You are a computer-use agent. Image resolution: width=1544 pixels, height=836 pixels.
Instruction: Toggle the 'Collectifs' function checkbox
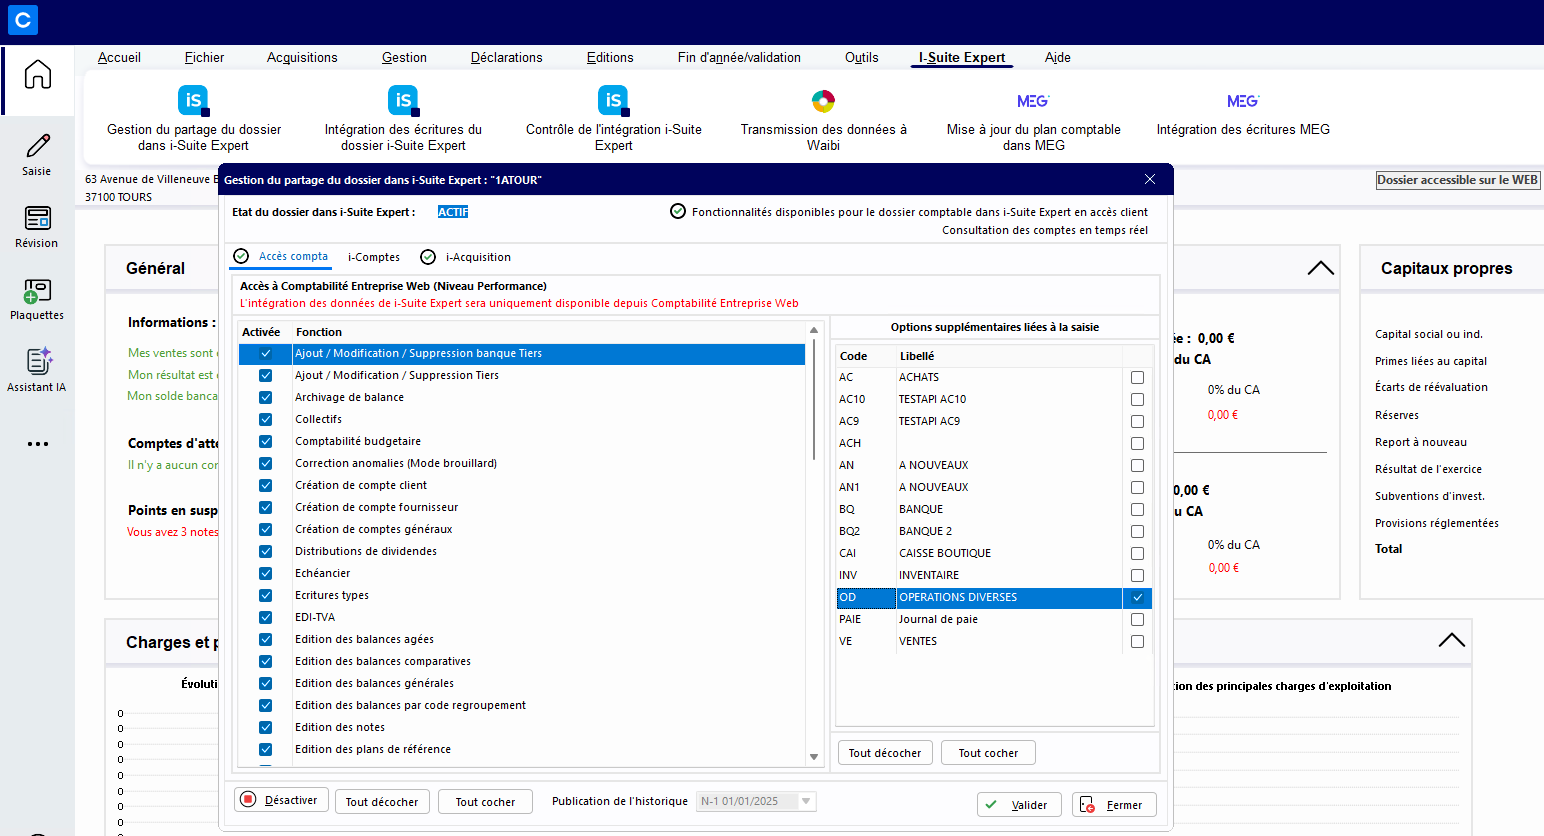click(266, 420)
